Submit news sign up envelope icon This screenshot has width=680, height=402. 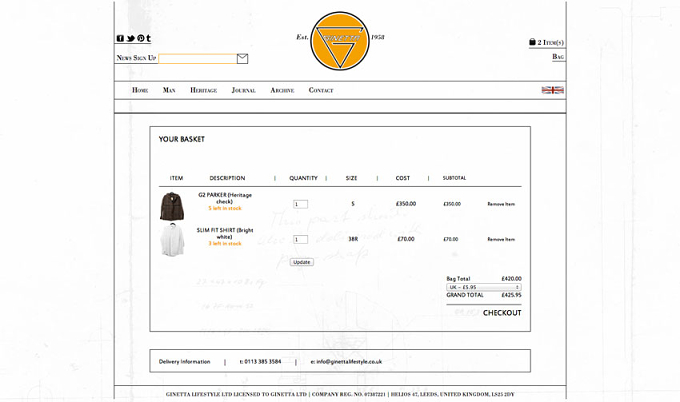242,59
